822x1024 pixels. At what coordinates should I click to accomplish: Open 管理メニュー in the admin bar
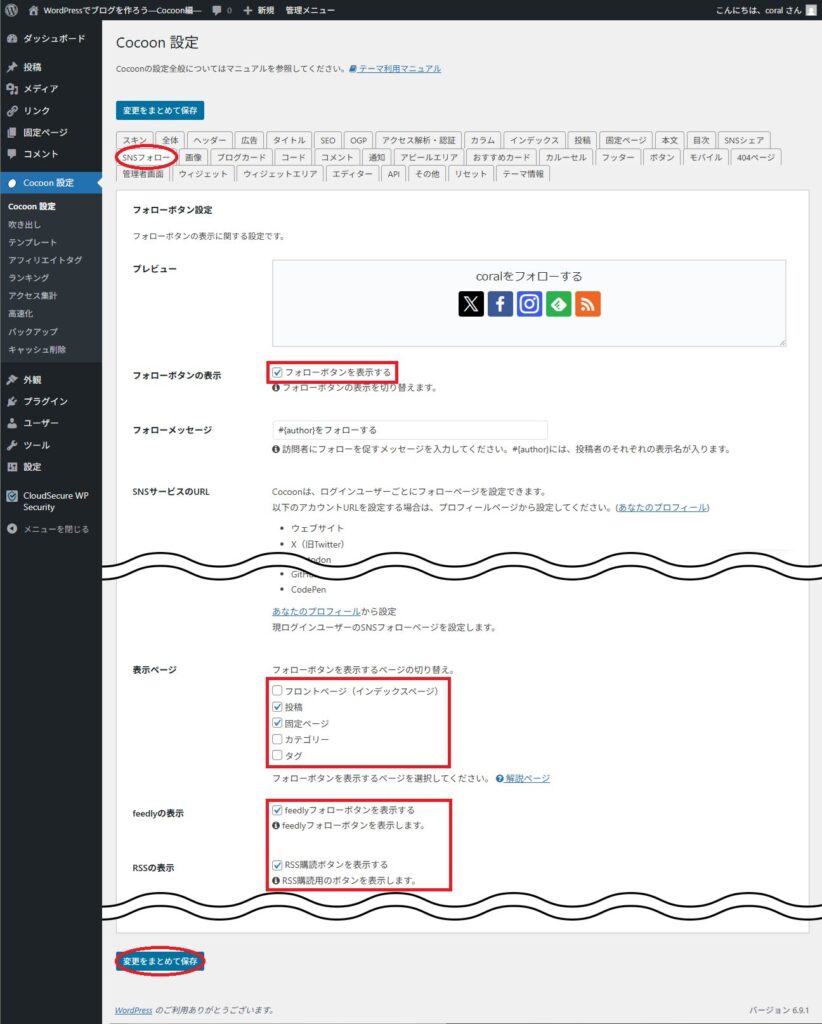coord(310,11)
